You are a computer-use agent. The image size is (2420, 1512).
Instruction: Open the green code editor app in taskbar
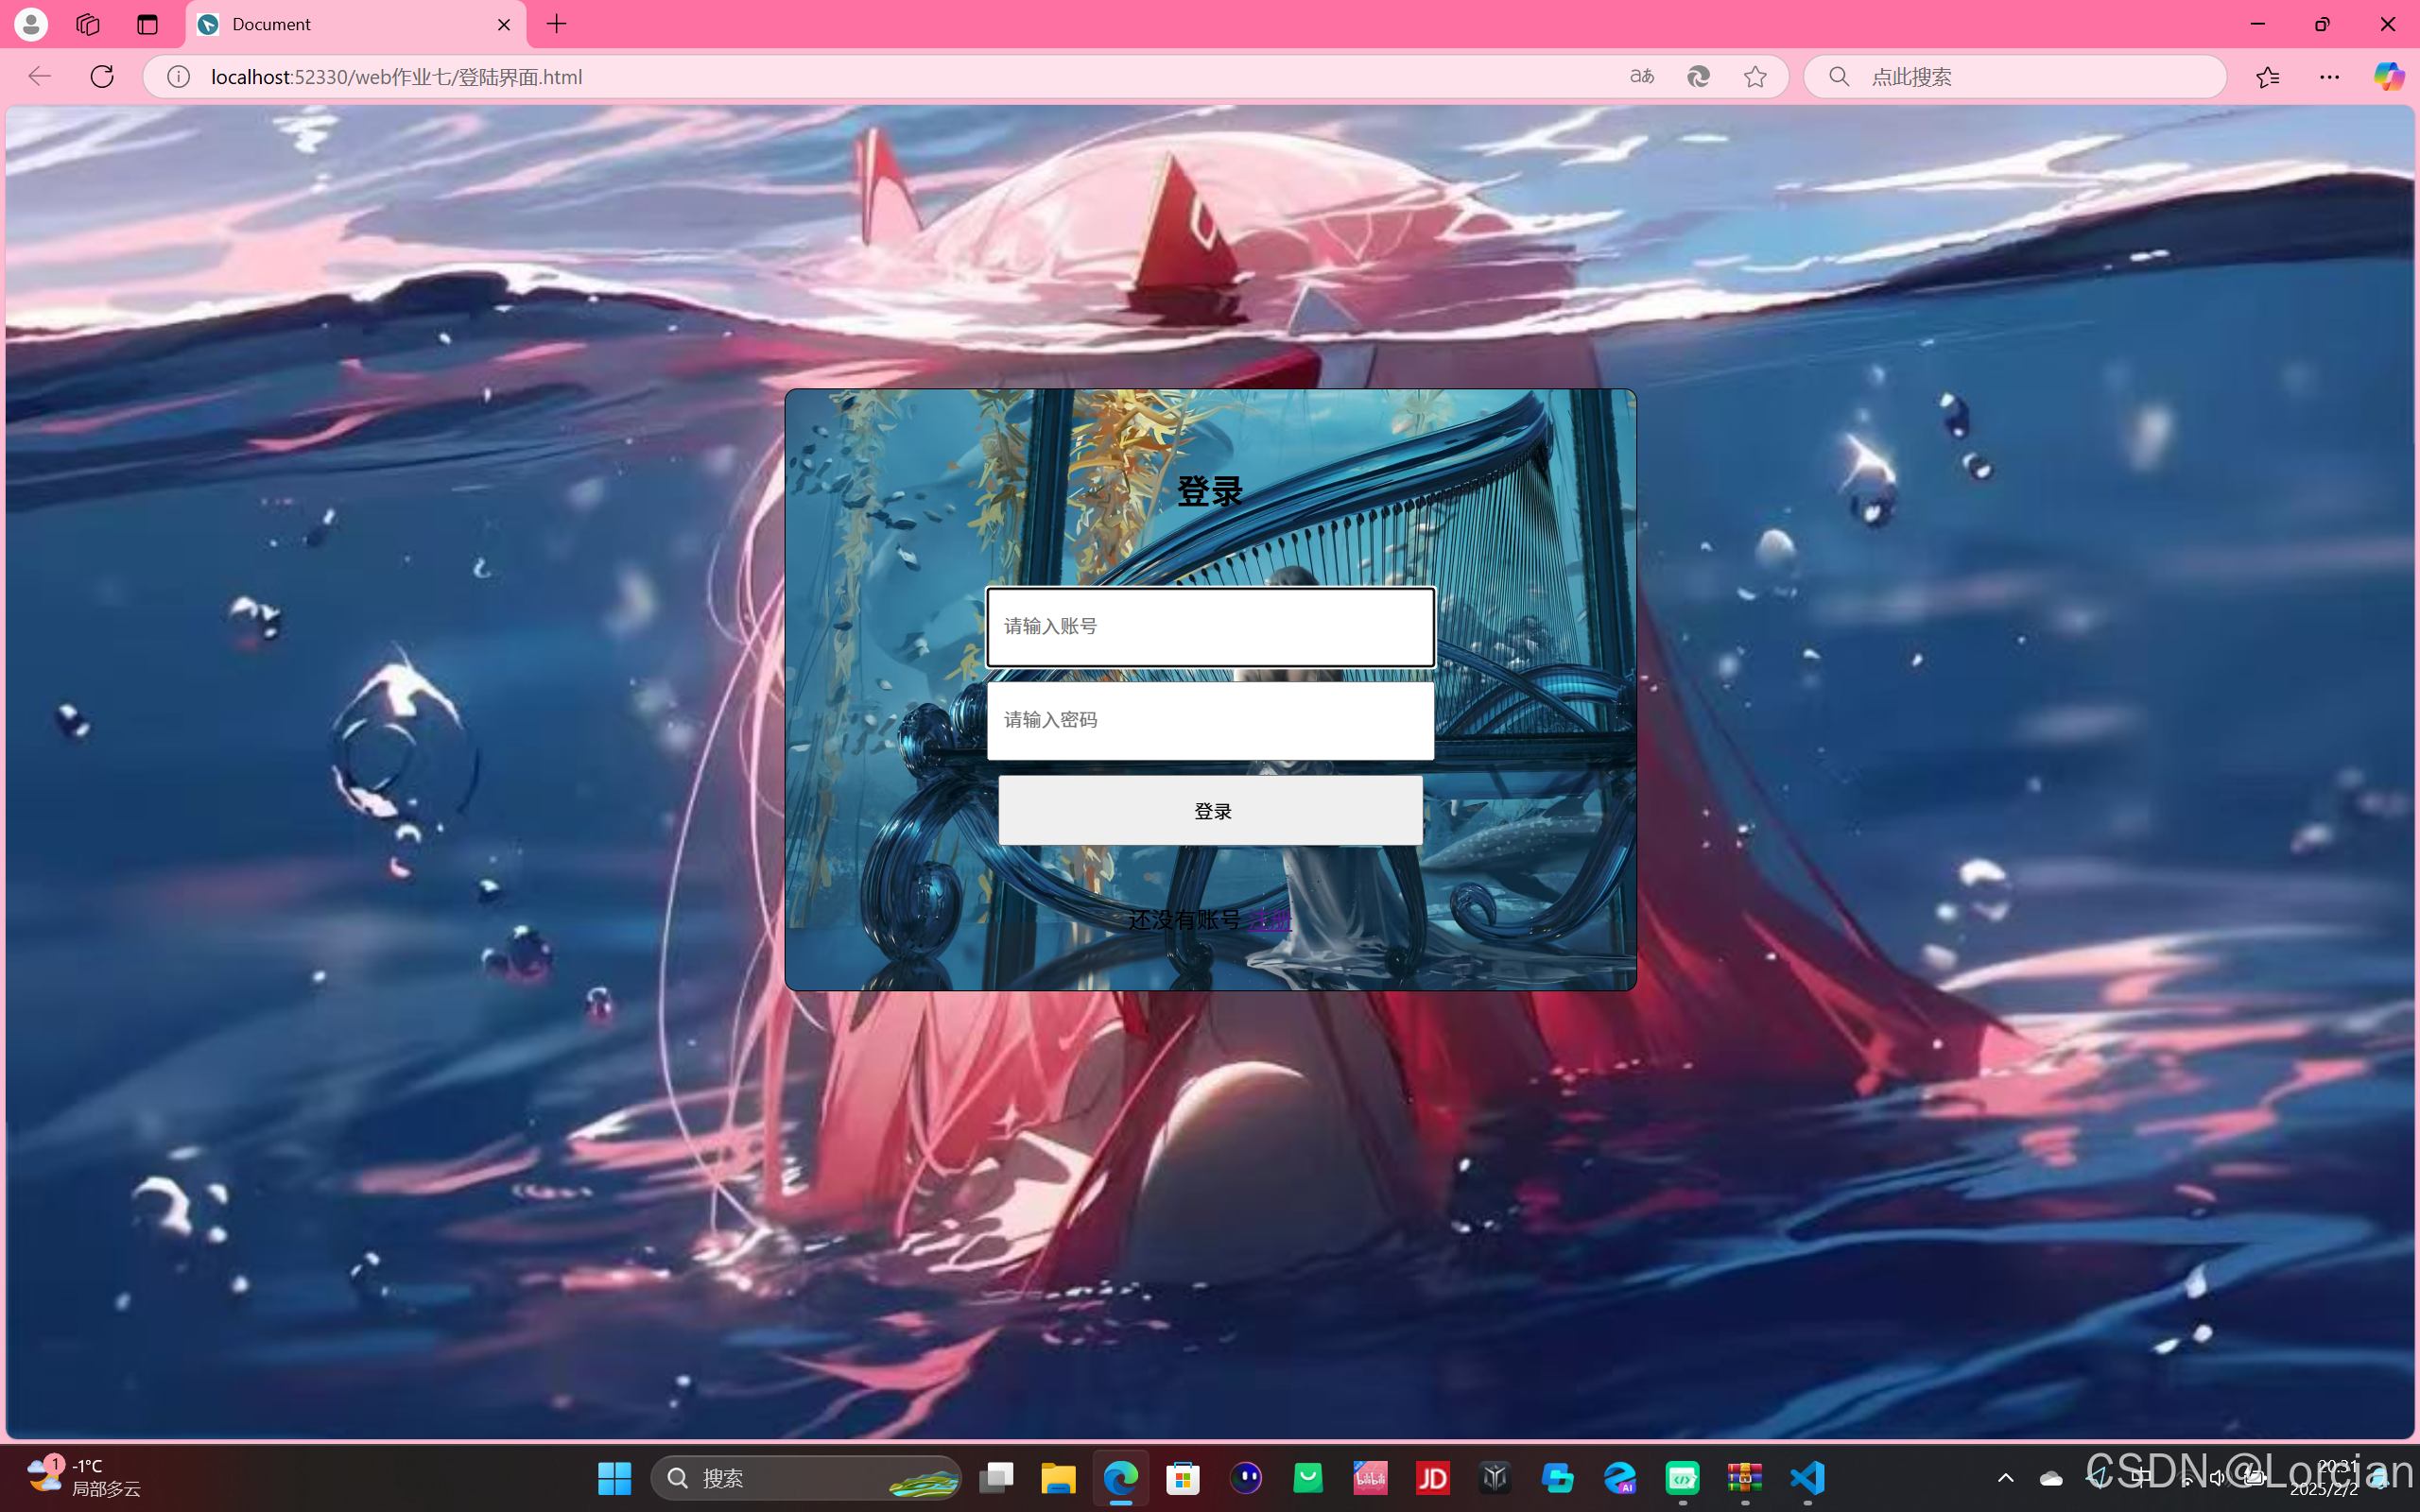pos(1683,1478)
